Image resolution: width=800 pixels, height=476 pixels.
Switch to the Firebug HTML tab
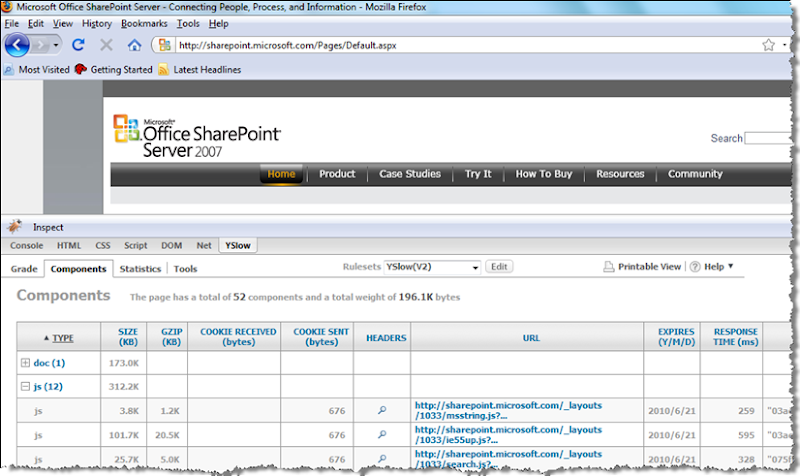click(69, 245)
